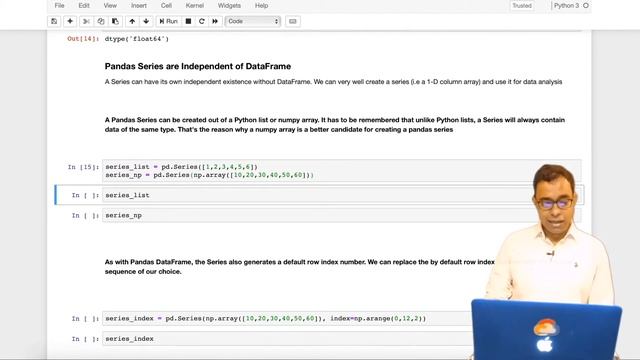Screen dimensions: 640x360
Task: Move selected cell down arrow
Action: click(146, 21)
